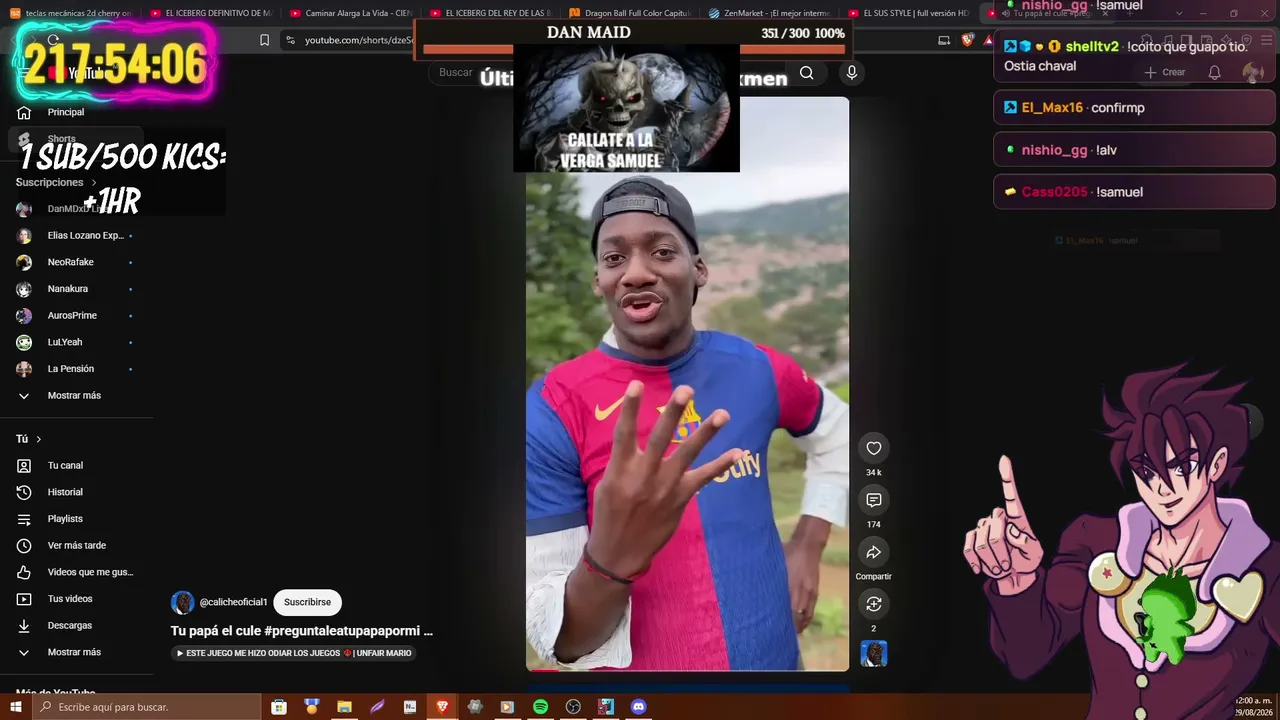
Task: Open Brave browser on taskbar
Action: (442, 707)
